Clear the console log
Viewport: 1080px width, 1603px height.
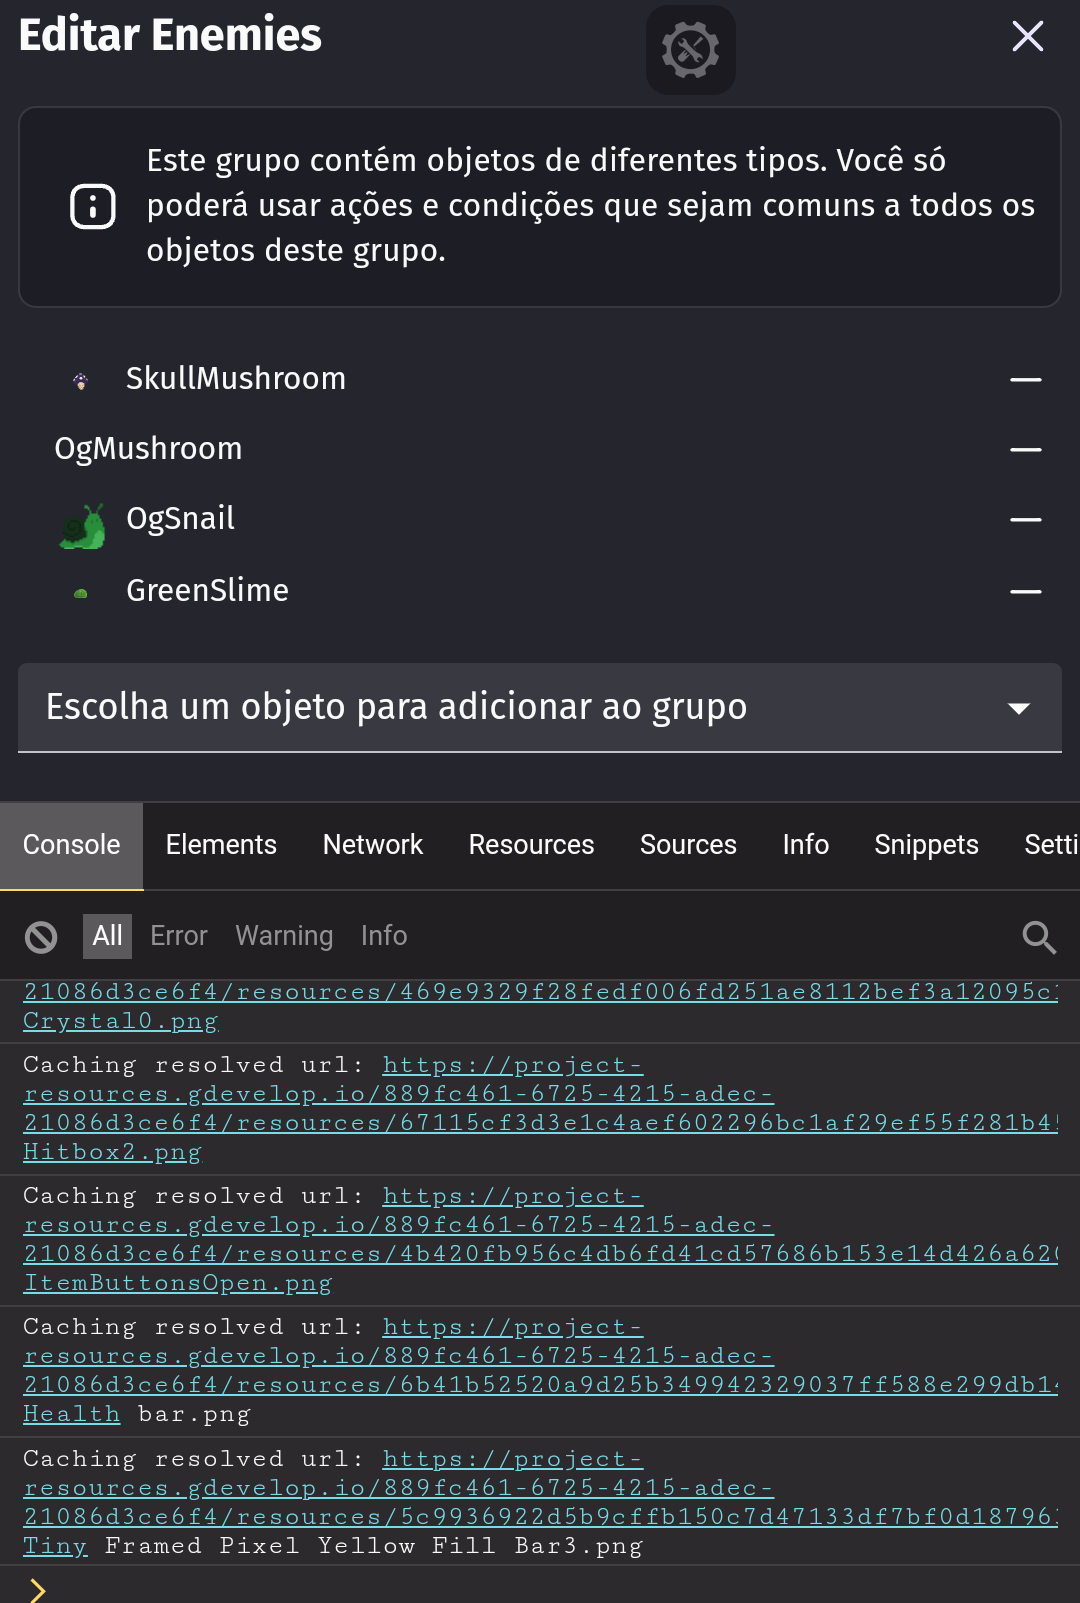[x=41, y=937]
